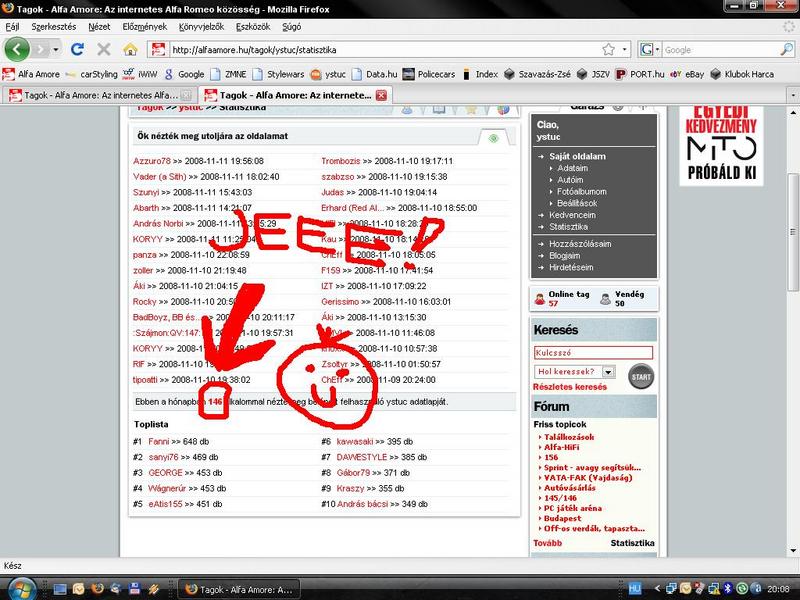Open the Nézet menu
800x600 pixels.
[x=99, y=27]
